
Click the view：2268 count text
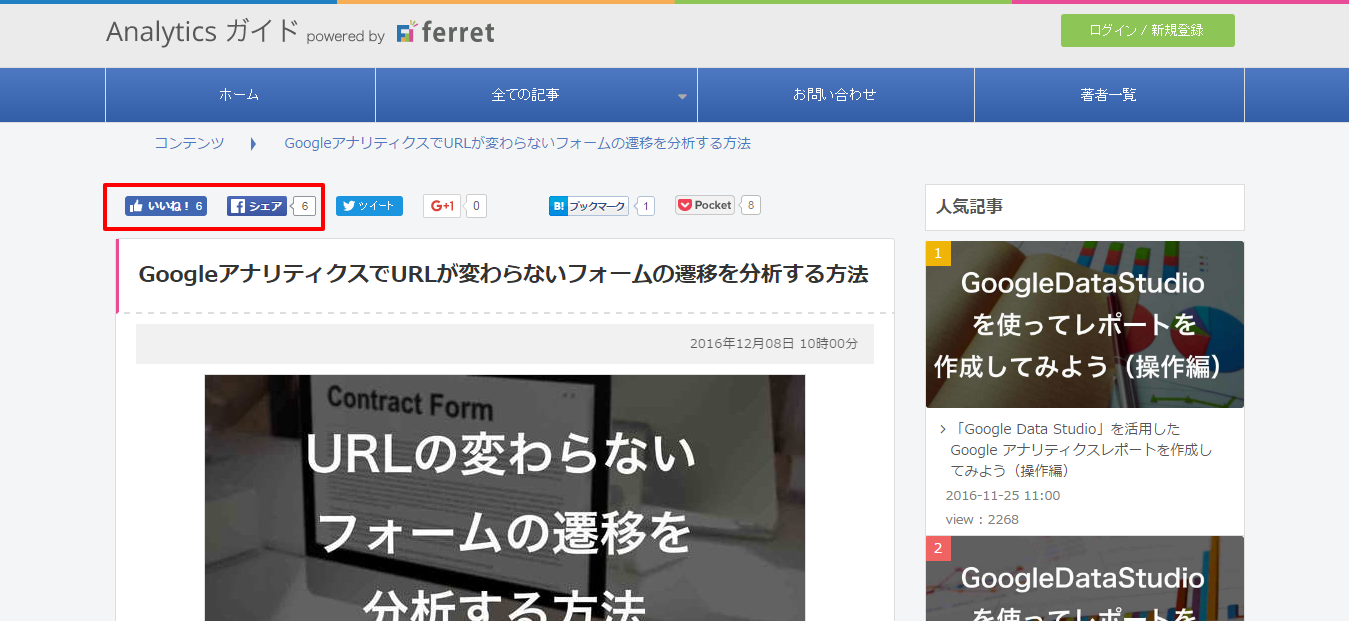[x=982, y=520]
